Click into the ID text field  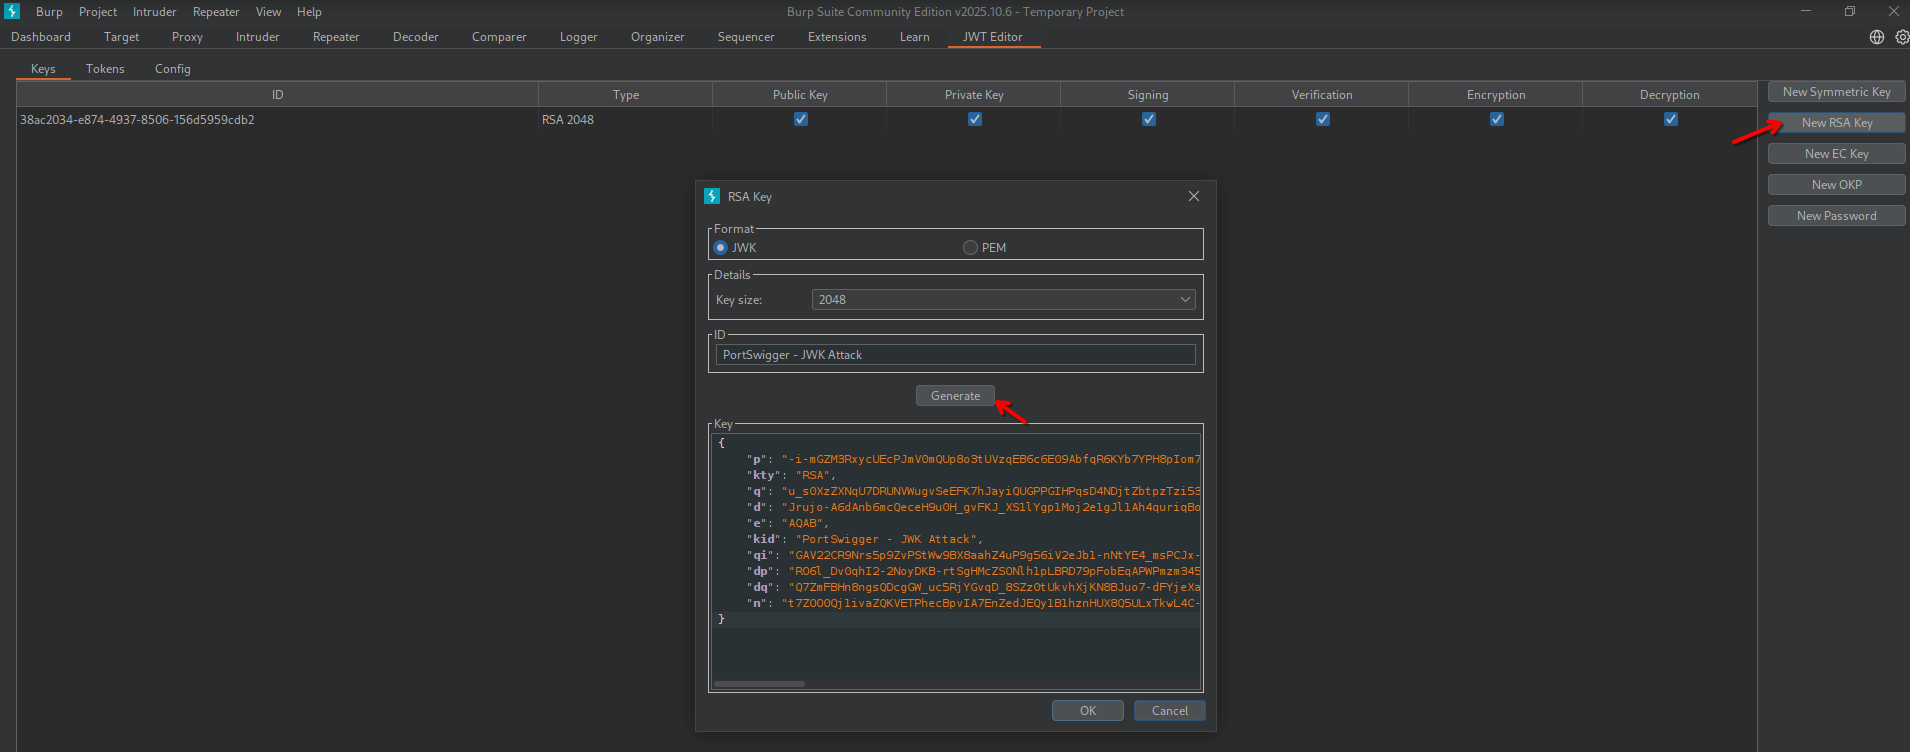coord(955,355)
